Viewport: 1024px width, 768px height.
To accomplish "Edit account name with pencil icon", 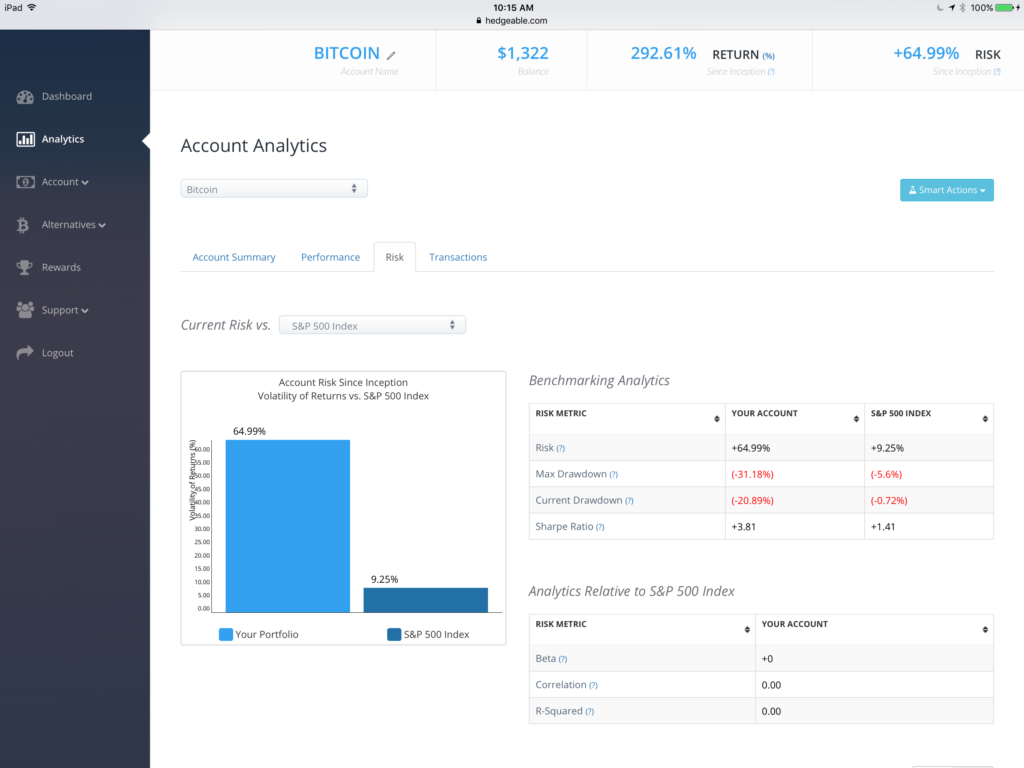I will (391, 55).
